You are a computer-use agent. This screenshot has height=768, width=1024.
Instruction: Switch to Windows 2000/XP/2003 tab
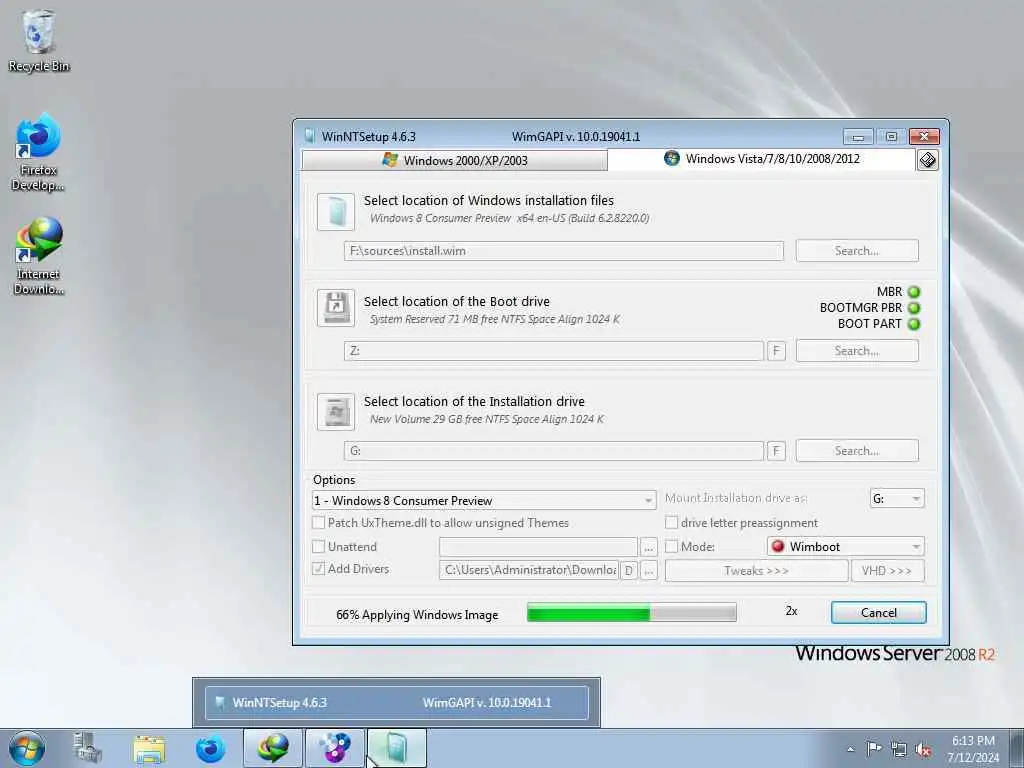[x=455, y=160]
